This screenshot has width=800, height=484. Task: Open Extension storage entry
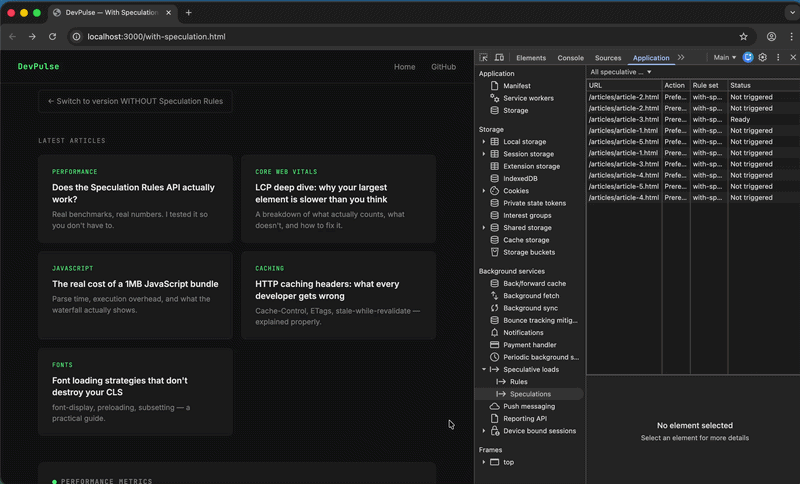click(531, 166)
